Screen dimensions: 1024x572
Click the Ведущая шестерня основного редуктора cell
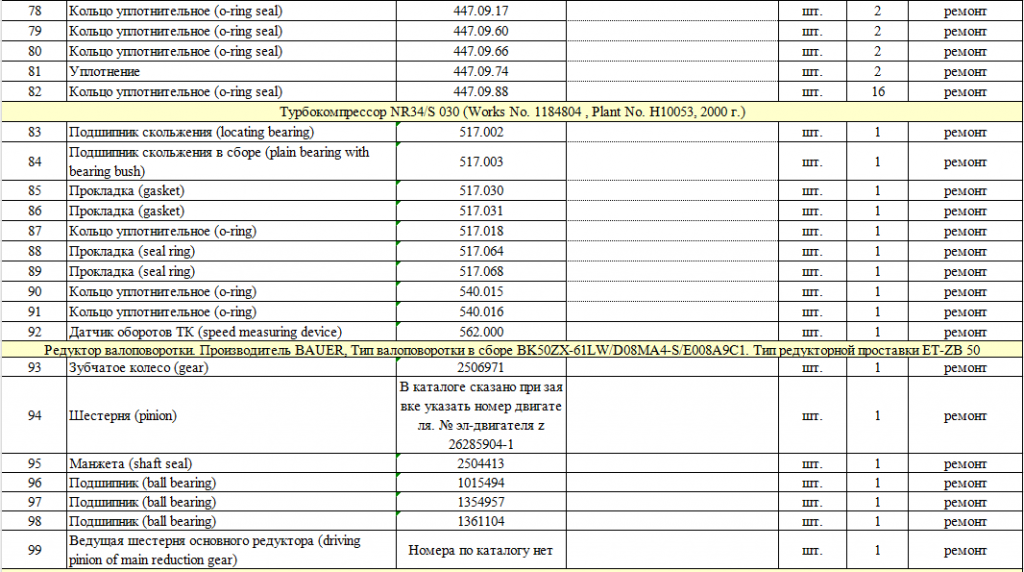coord(230,550)
